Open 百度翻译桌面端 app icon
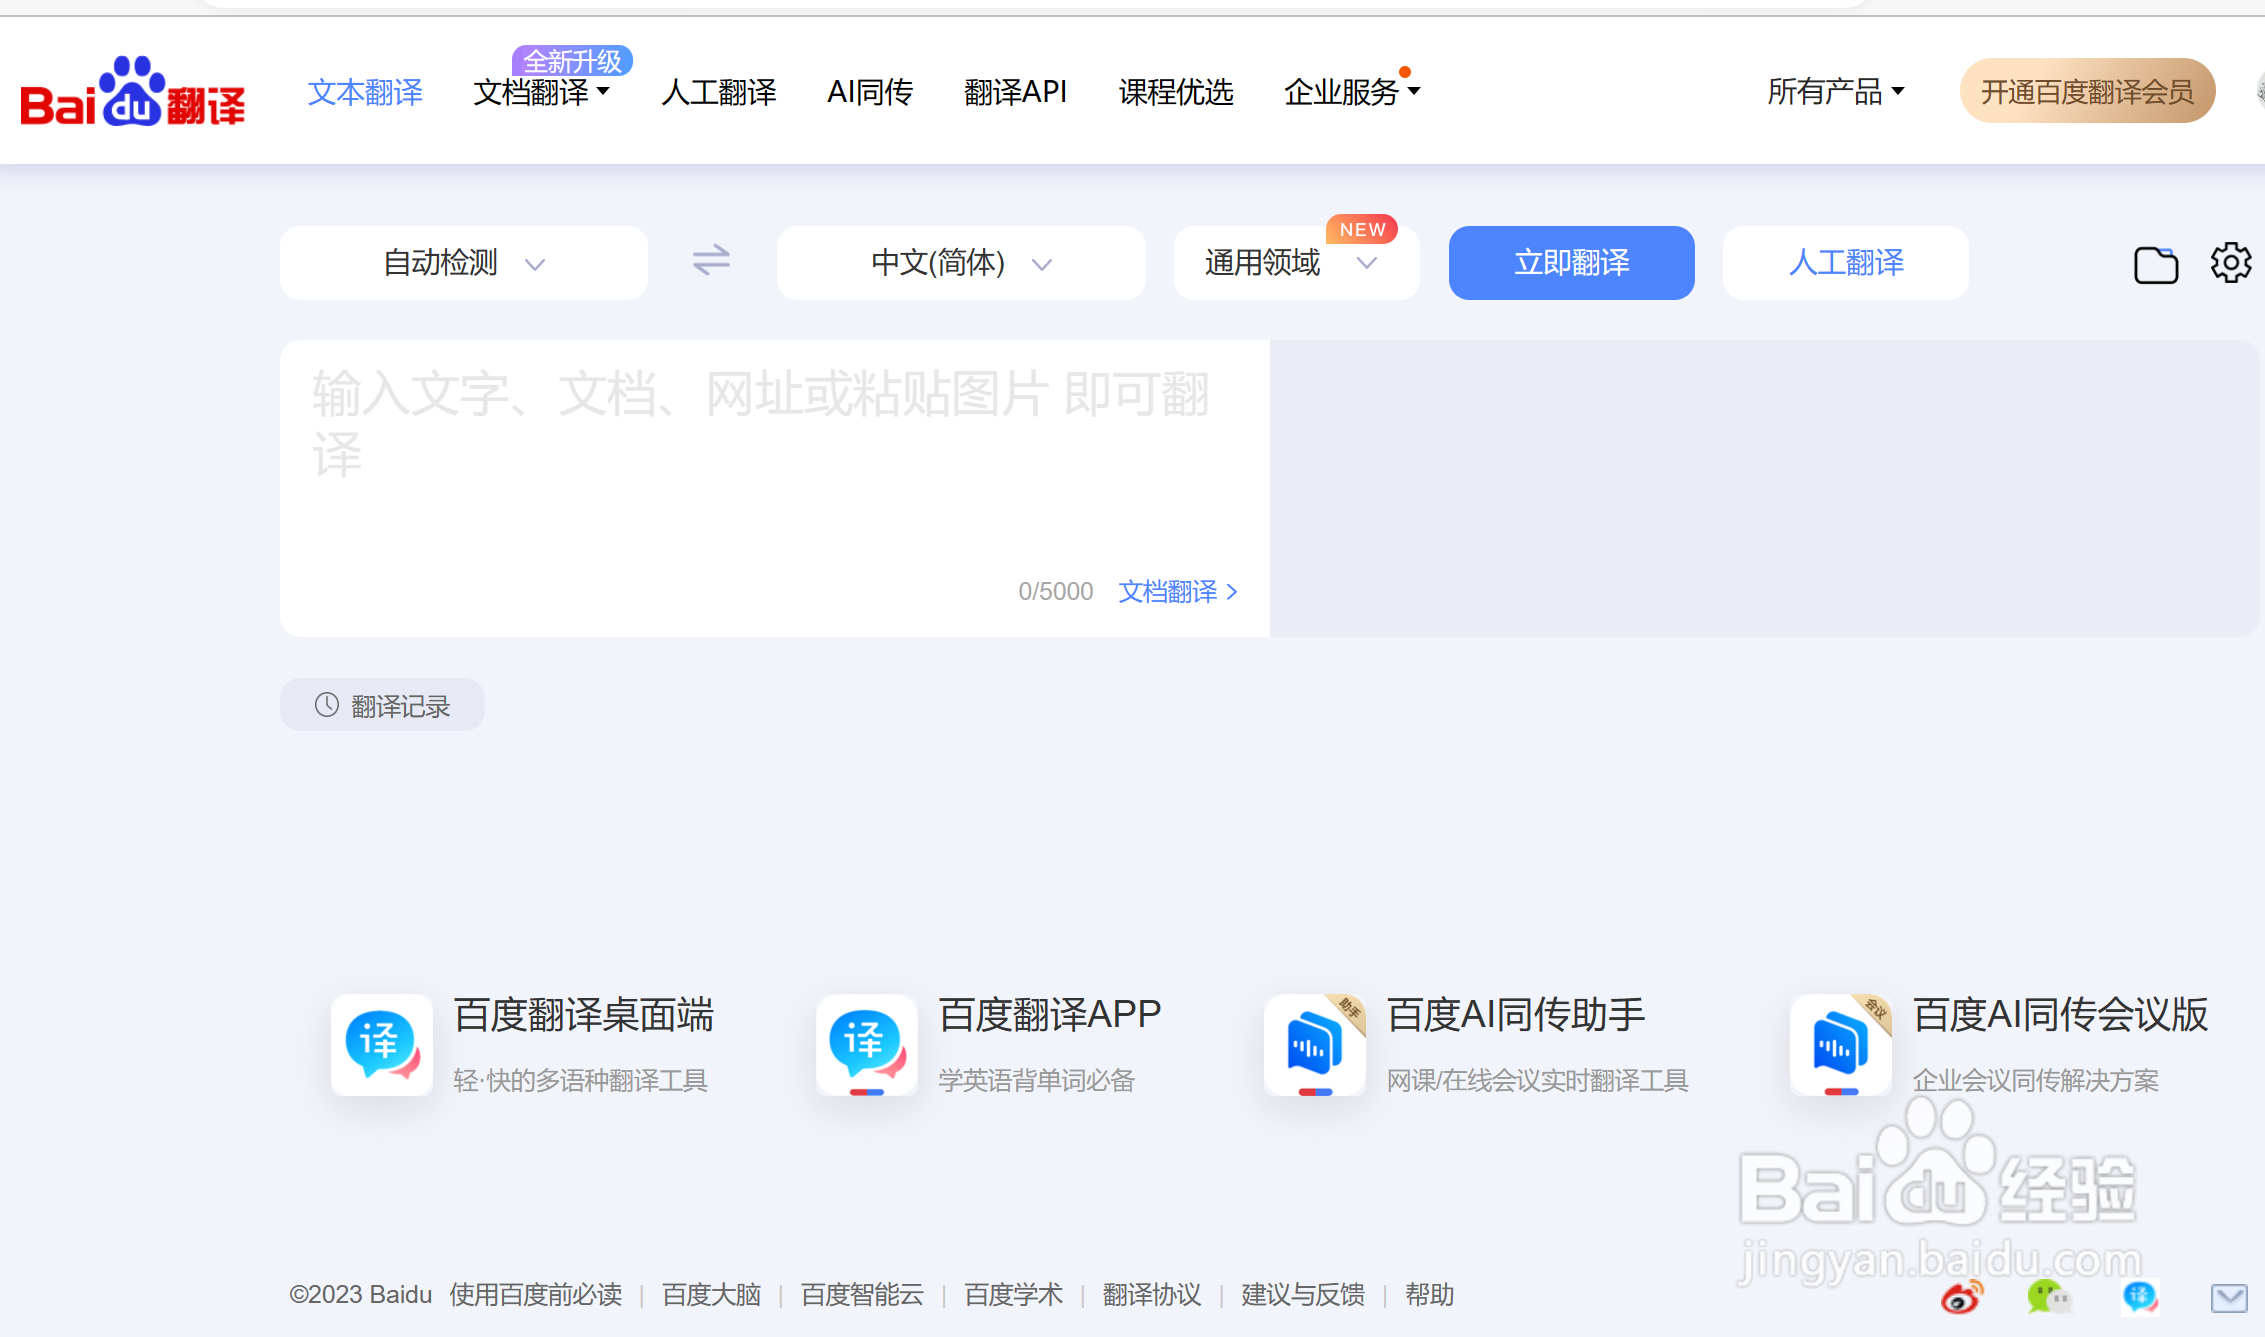2265x1337 pixels. pyautogui.click(x=382, y=1044)
